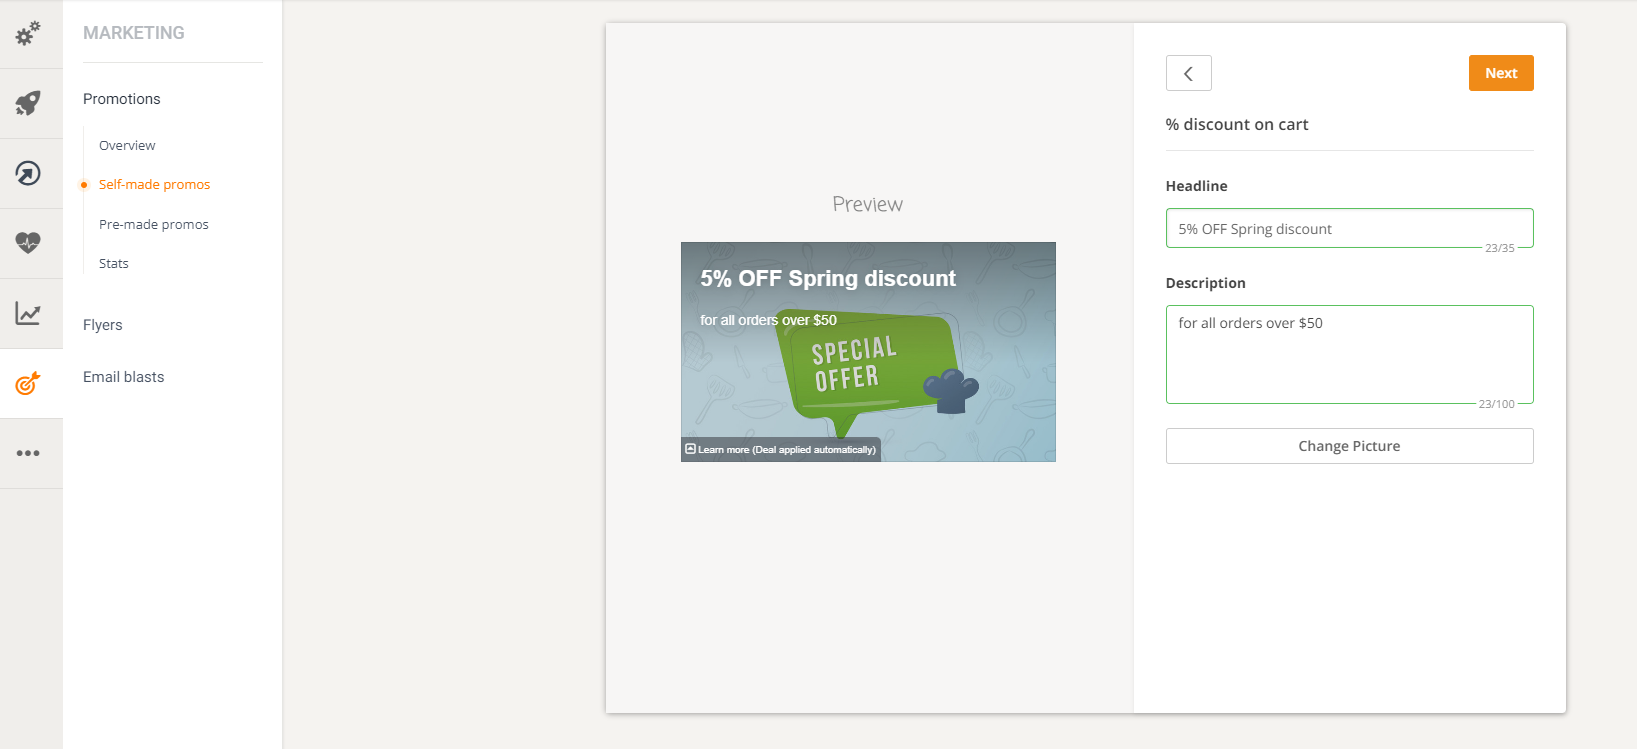The image size is (1637, 749).
Task: Click the rocket launch icon
Action: pyautogui.click(x=28, y=103)
